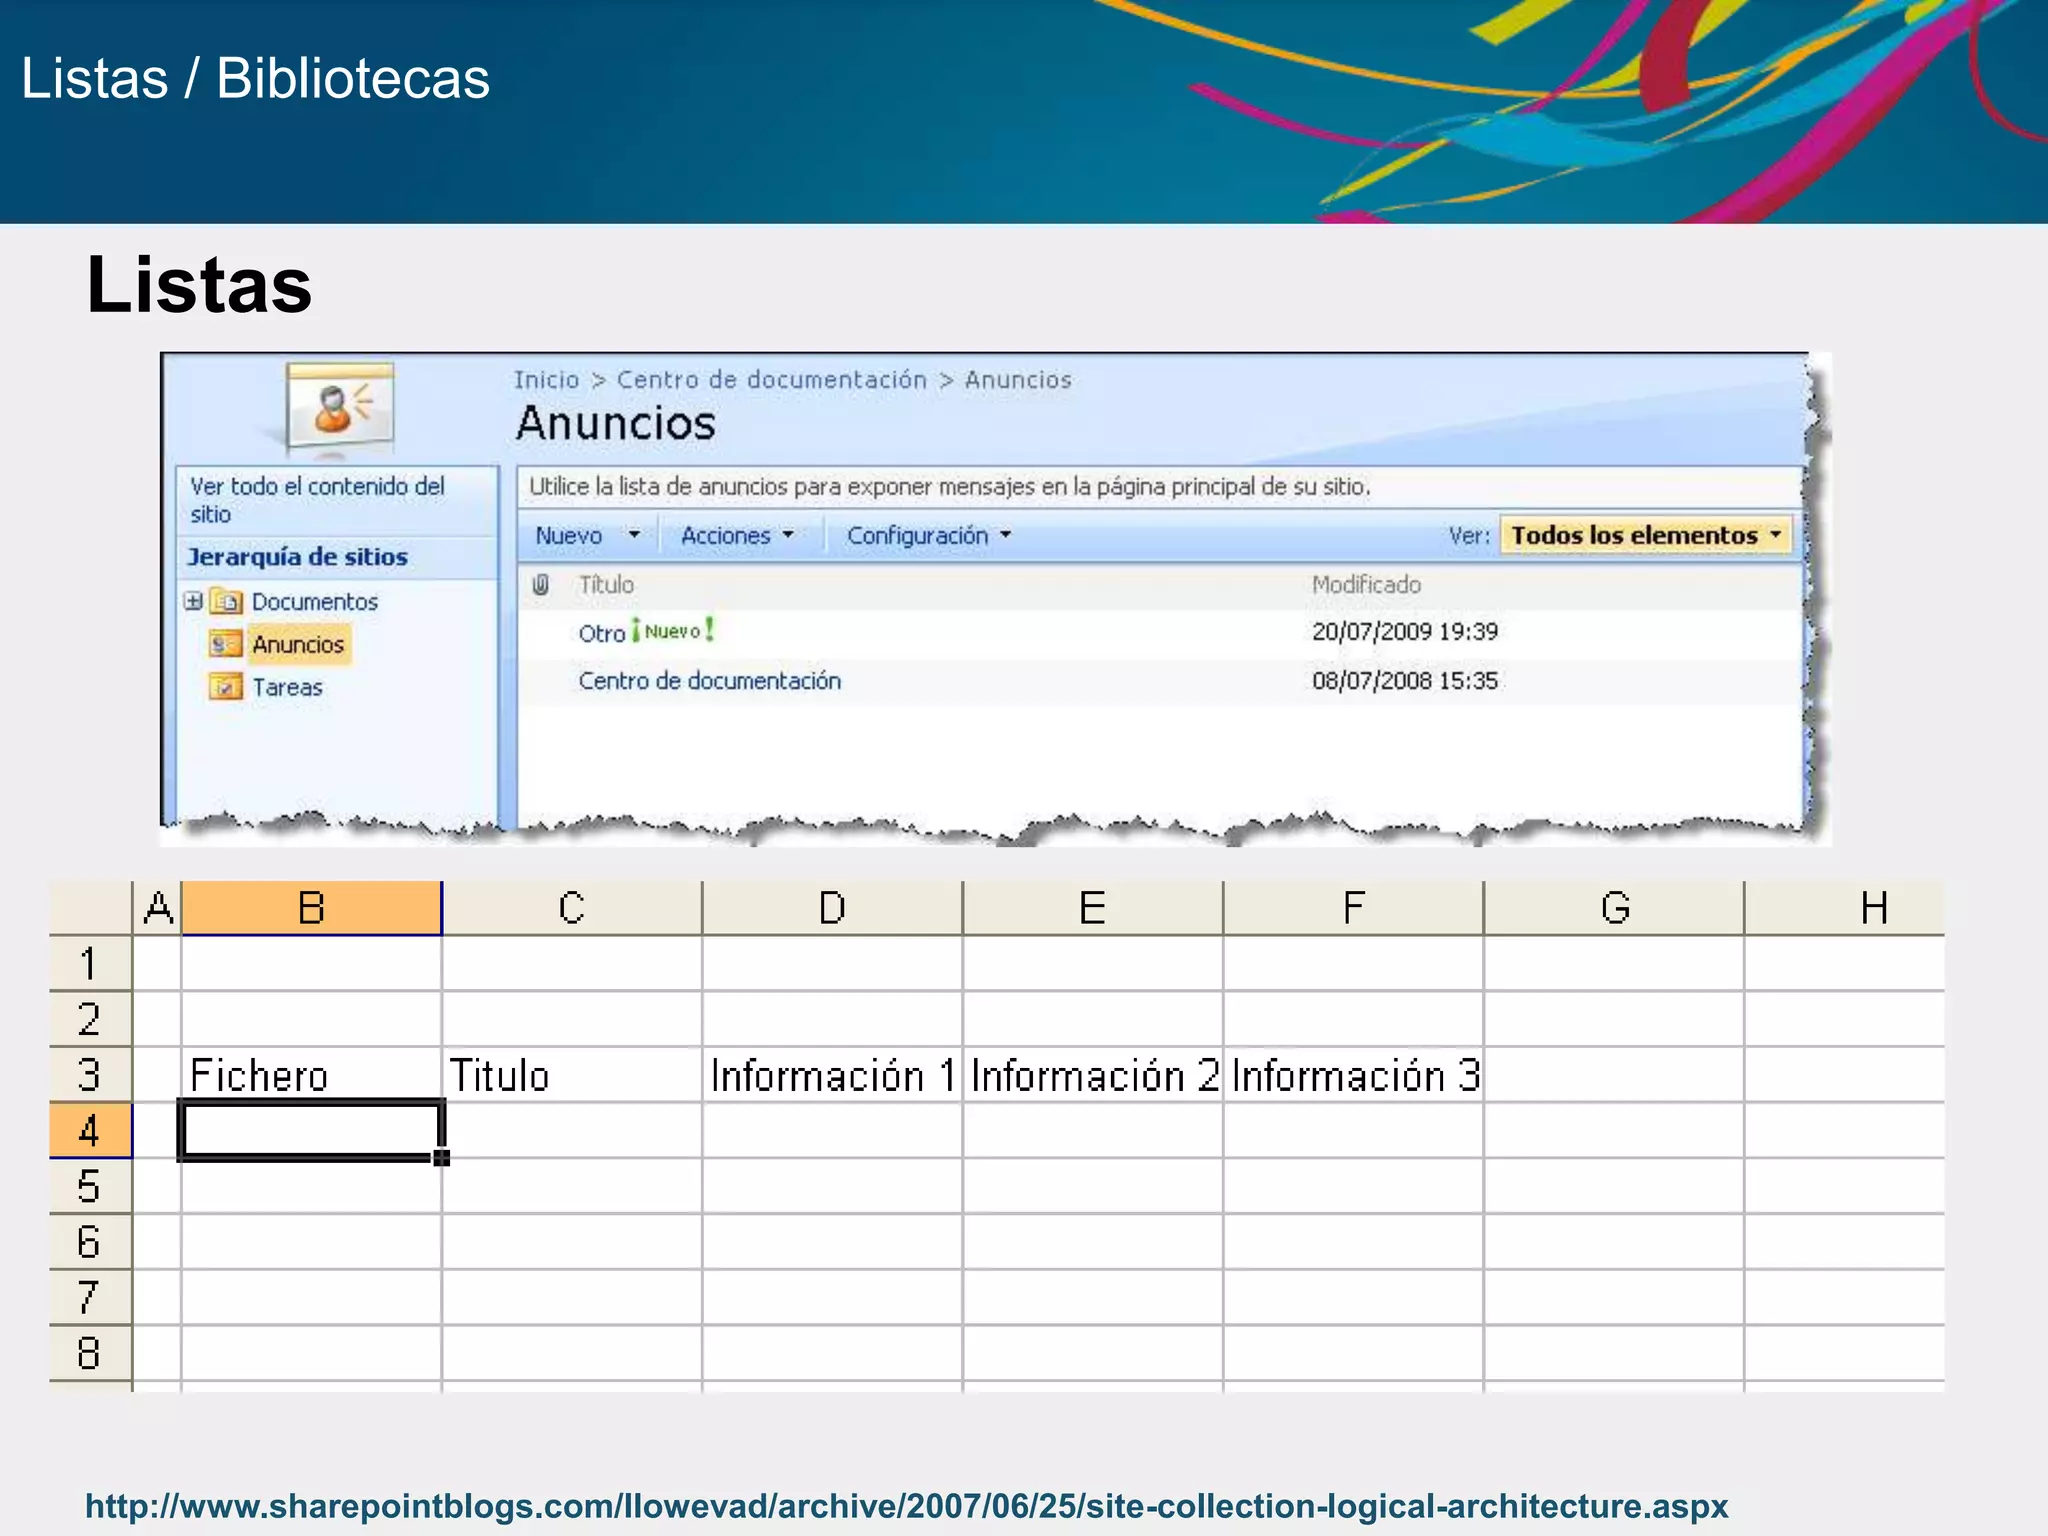This screenshot has height=1536, width=2048.
Task: Select spreadsheet column header B
Action: [x=311, y=908]
